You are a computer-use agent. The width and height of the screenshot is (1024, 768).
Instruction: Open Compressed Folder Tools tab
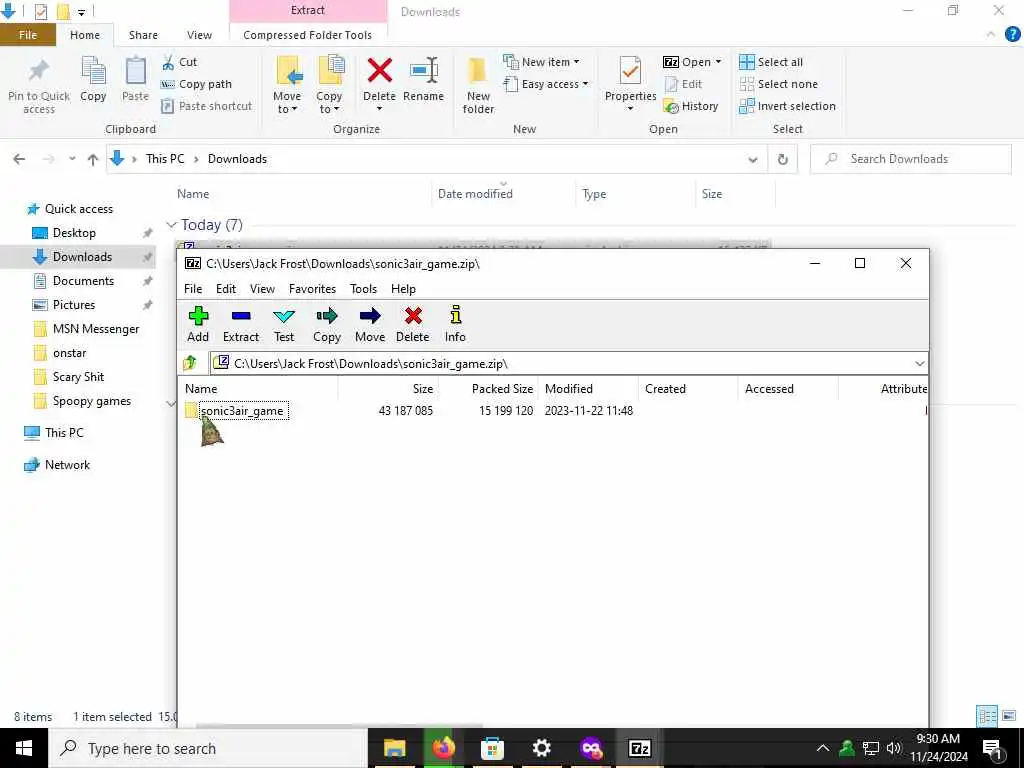tap(308, 35)
